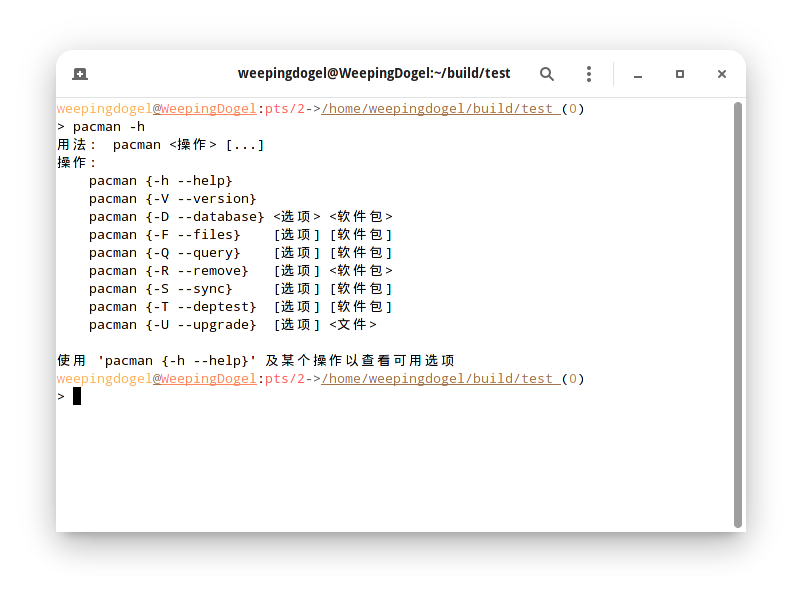Click the username weepingdogel in the top prompt
802x594 pixels.
point(104,109)
